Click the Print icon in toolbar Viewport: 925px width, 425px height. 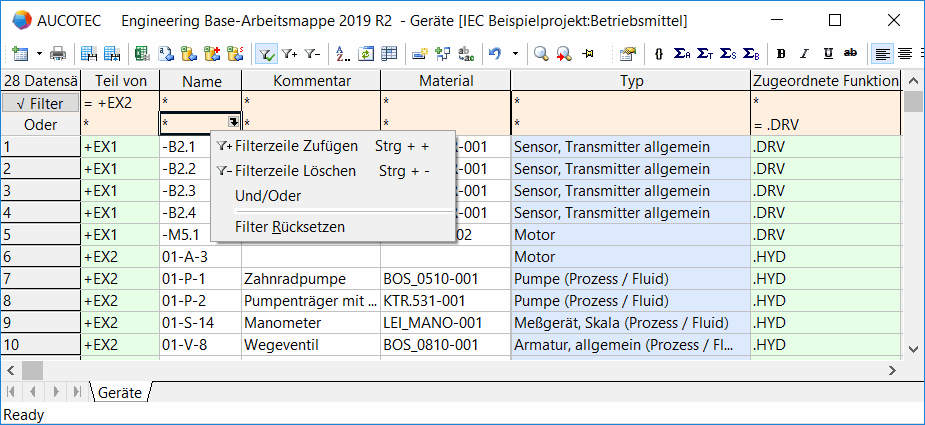(58, 54)
